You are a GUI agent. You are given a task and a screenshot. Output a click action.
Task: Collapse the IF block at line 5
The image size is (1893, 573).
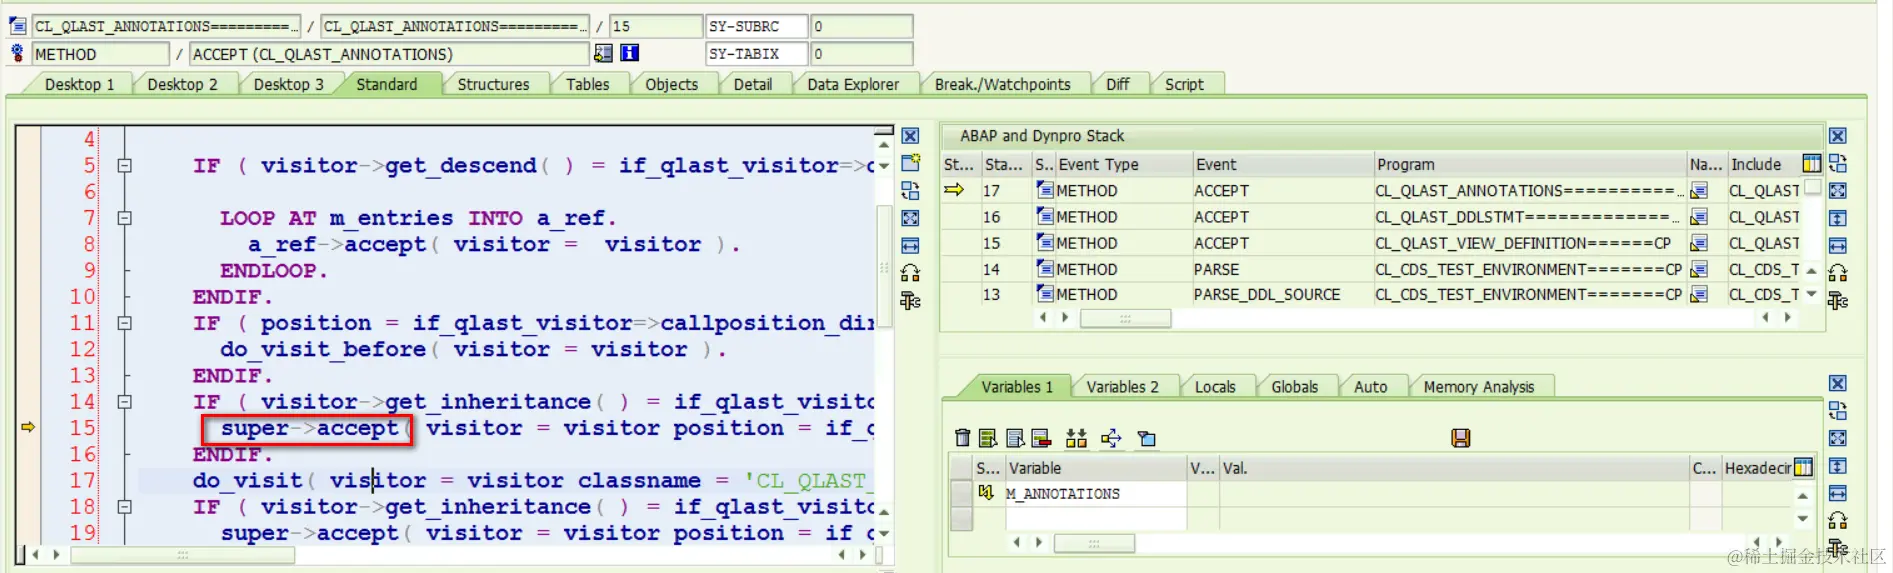point(125,166)
